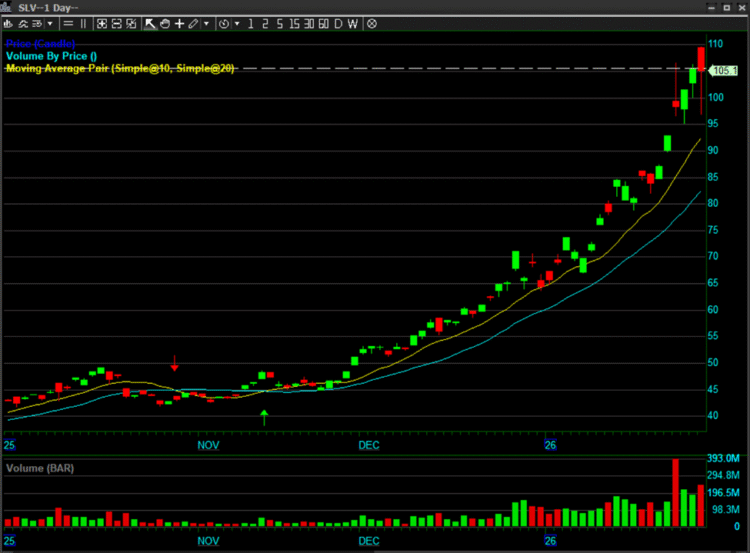
Task: Click the circled X icon
Action: click(372, 23)
